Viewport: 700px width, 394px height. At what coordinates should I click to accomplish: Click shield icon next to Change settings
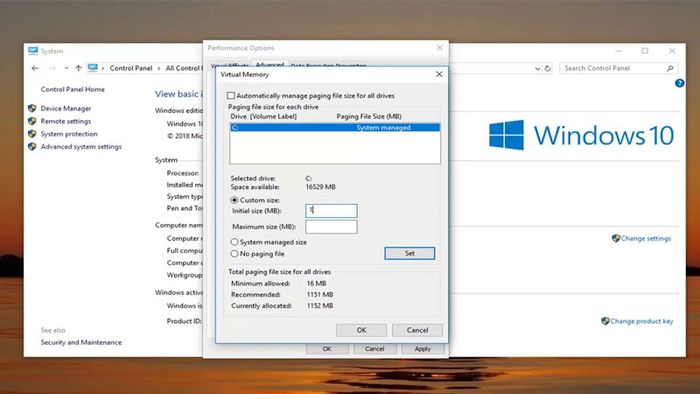[616, 238]
